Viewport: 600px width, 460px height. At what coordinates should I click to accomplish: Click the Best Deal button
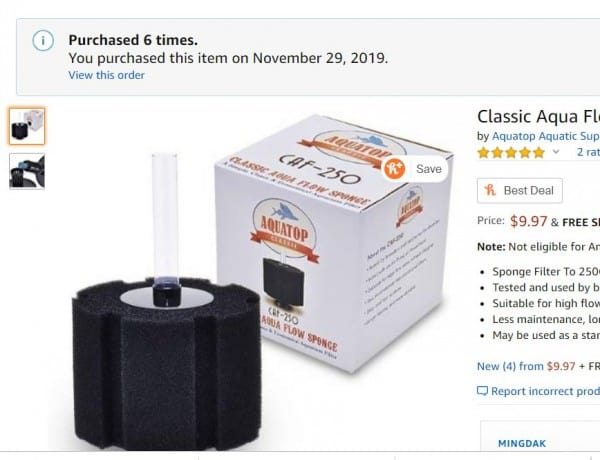click(520, 190)
